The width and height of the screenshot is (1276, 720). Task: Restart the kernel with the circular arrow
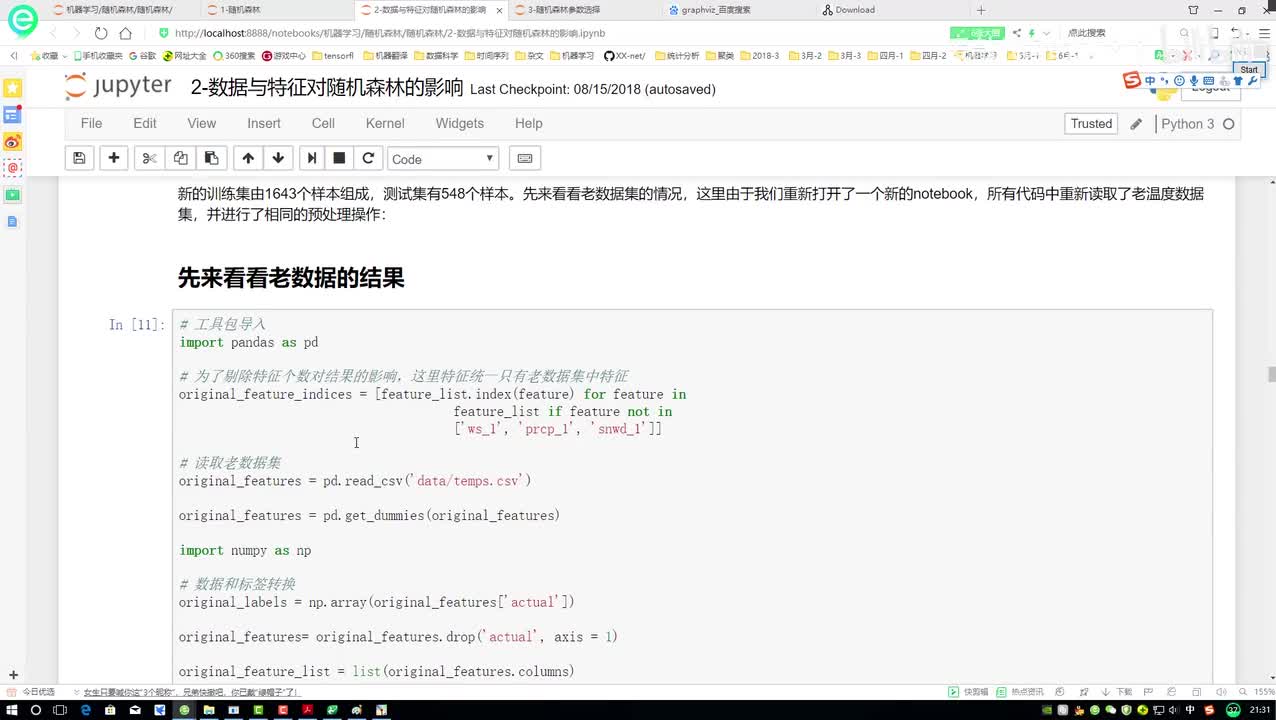tap(368, 158)
